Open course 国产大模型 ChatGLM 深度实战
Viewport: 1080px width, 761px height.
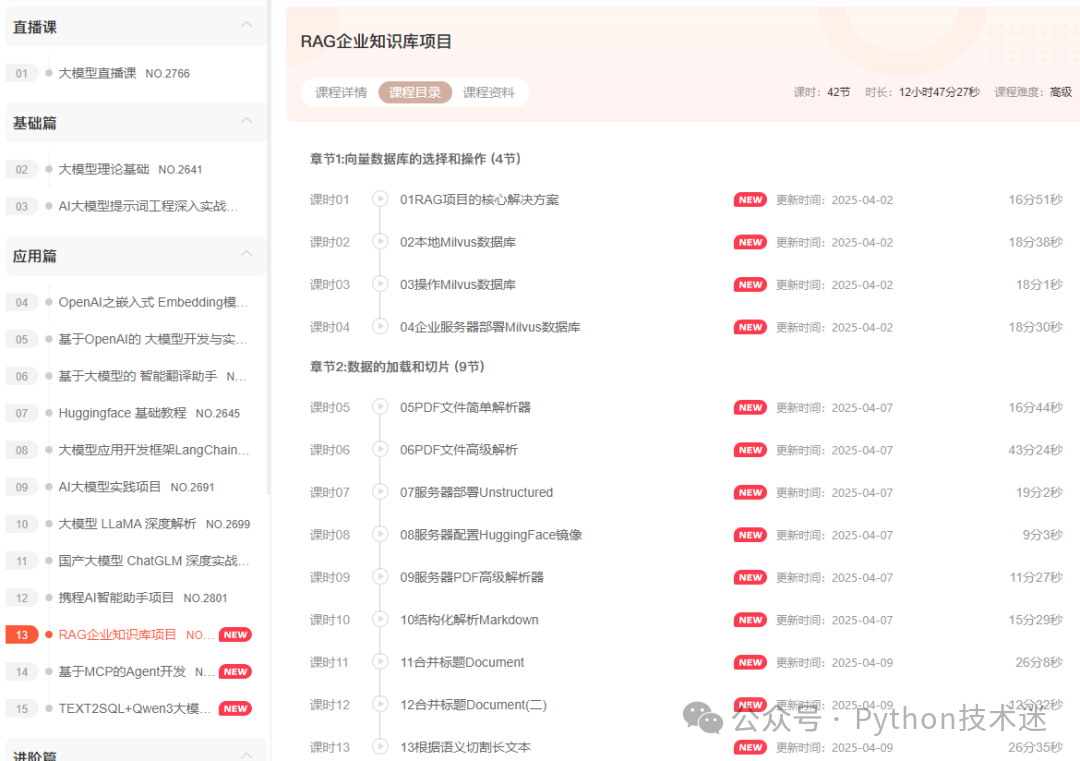[154, 561]
